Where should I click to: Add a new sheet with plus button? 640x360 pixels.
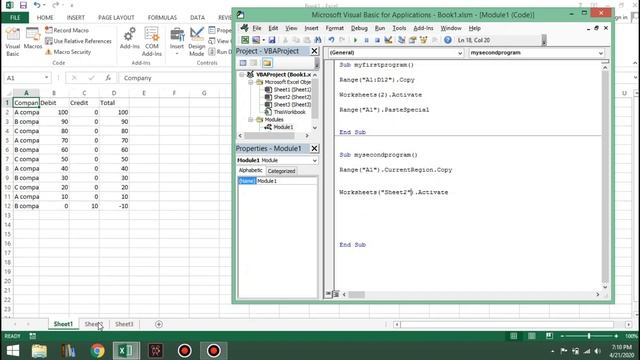pos(159,324)
